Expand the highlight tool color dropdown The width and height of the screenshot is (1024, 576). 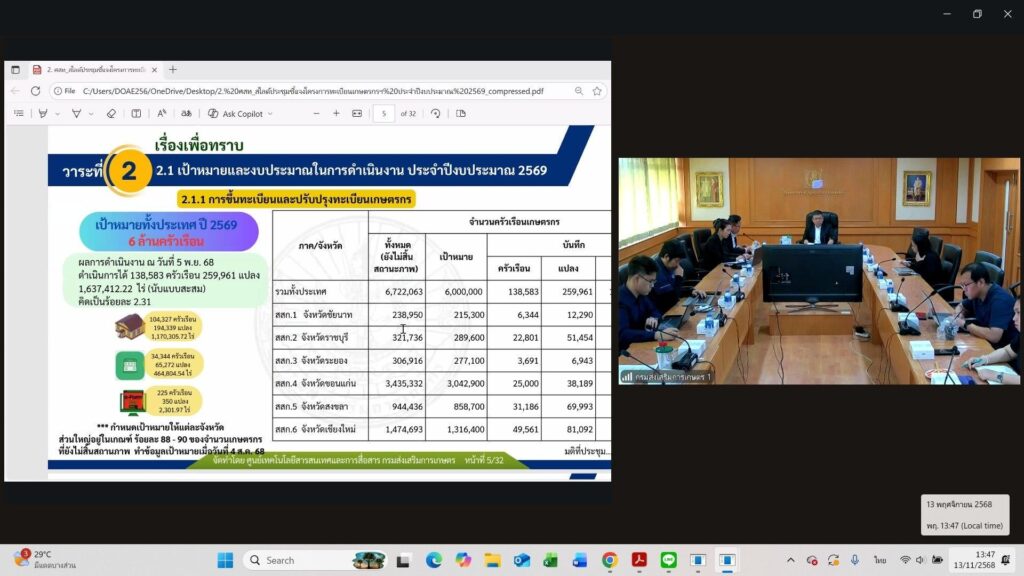[x=56, y=114]
